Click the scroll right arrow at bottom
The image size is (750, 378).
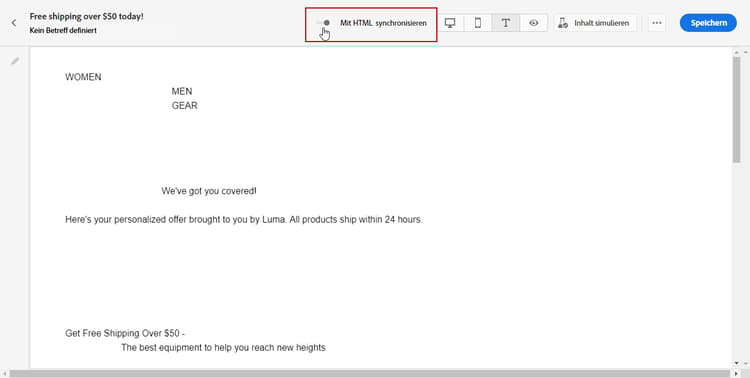736,374
